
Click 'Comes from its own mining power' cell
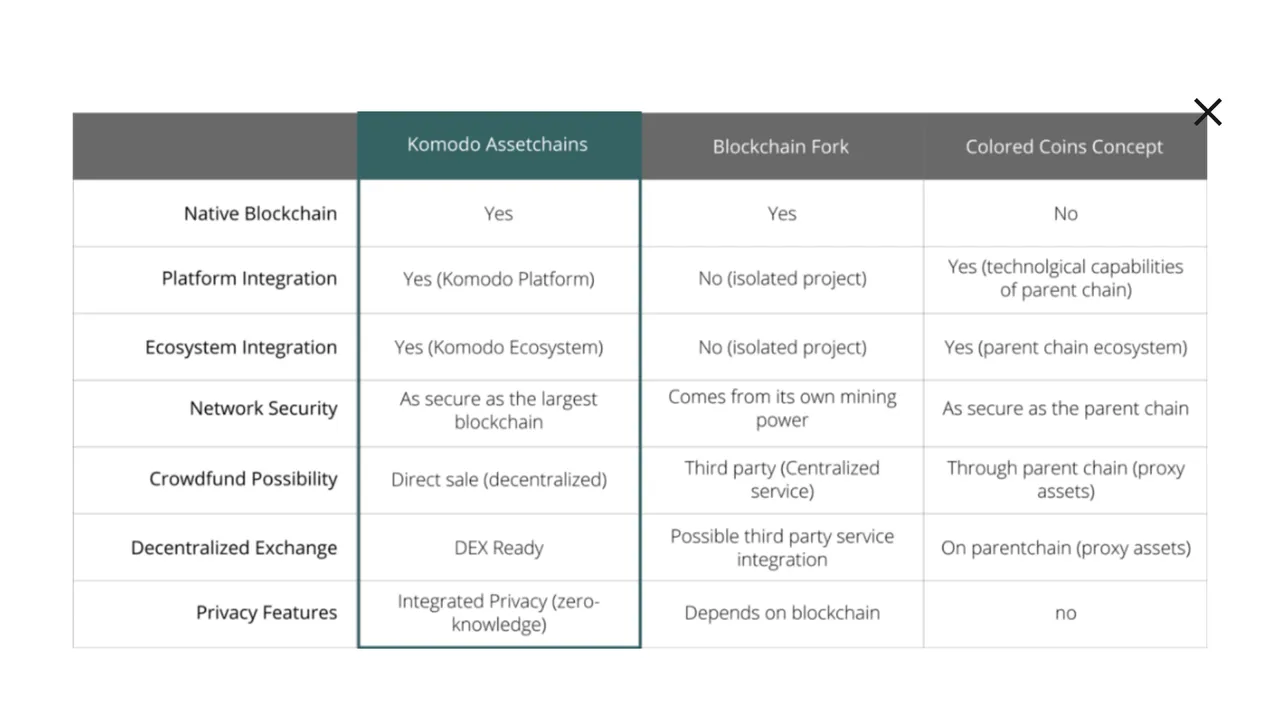point(781,408)
